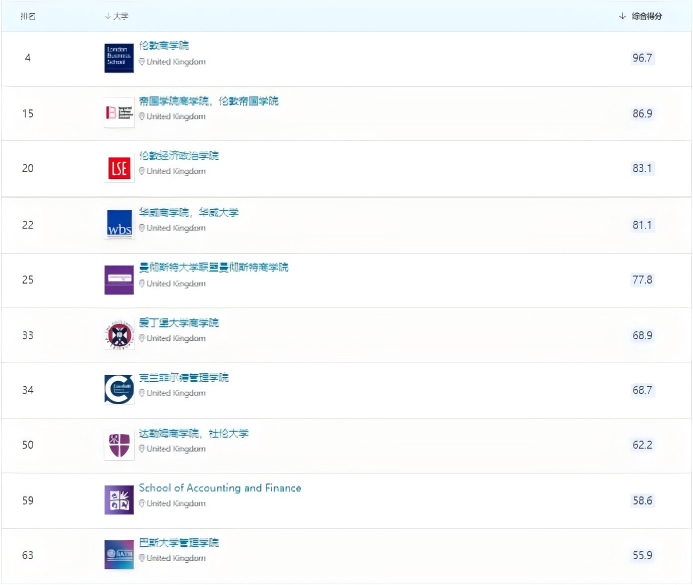Click the School of Accounting and Finance logo
This screenshot has width=693, height=585.
(119, 500)
